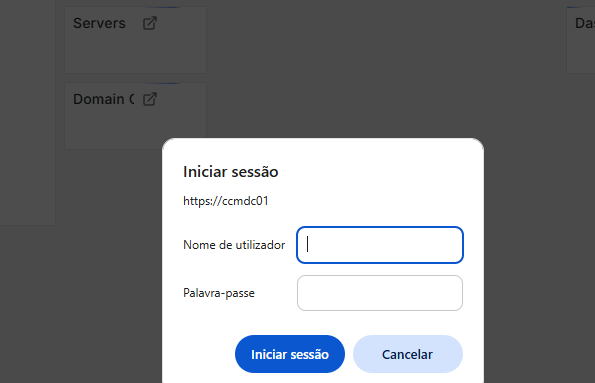This screenshot has width=595, height=383.
Task: Click the Nome de utilizador label
Action: (x=234, y=245)
